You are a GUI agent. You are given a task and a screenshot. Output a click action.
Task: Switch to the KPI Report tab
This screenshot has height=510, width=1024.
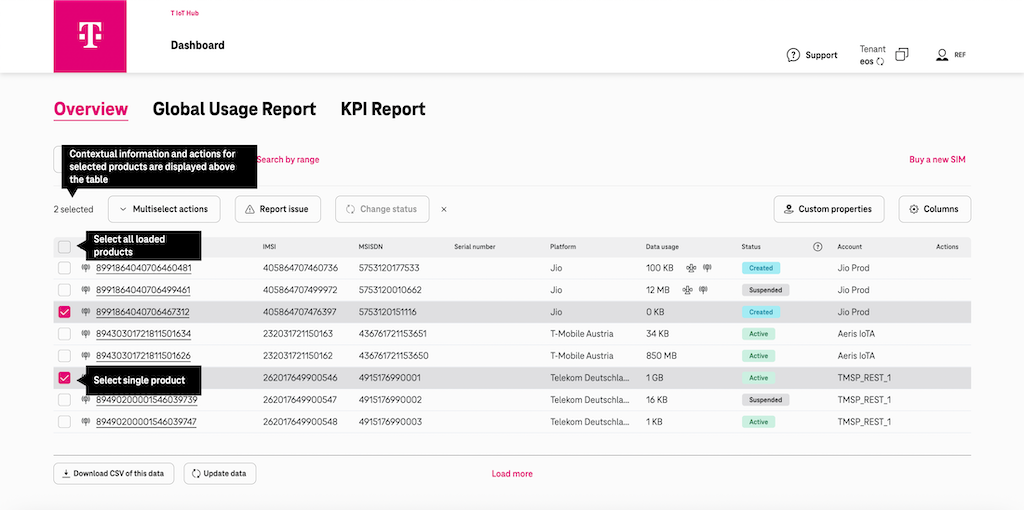(382, 109)
